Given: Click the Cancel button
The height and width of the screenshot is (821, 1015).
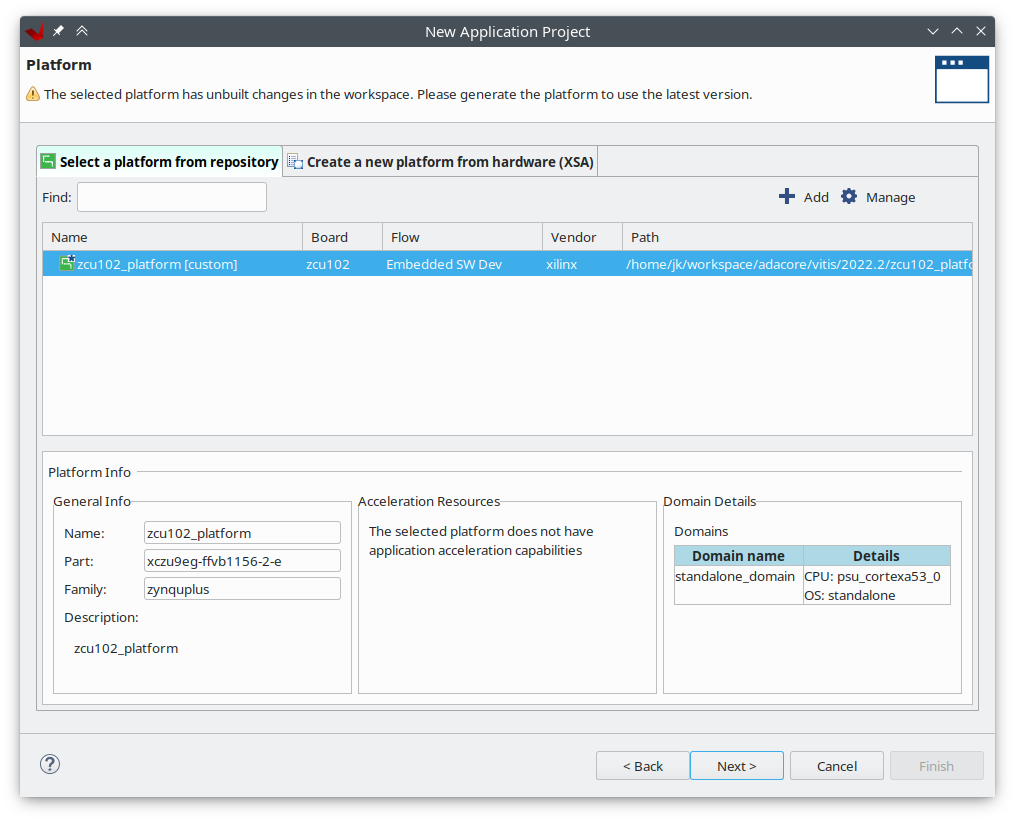Looking at the screenshot, I should (837, 766).
